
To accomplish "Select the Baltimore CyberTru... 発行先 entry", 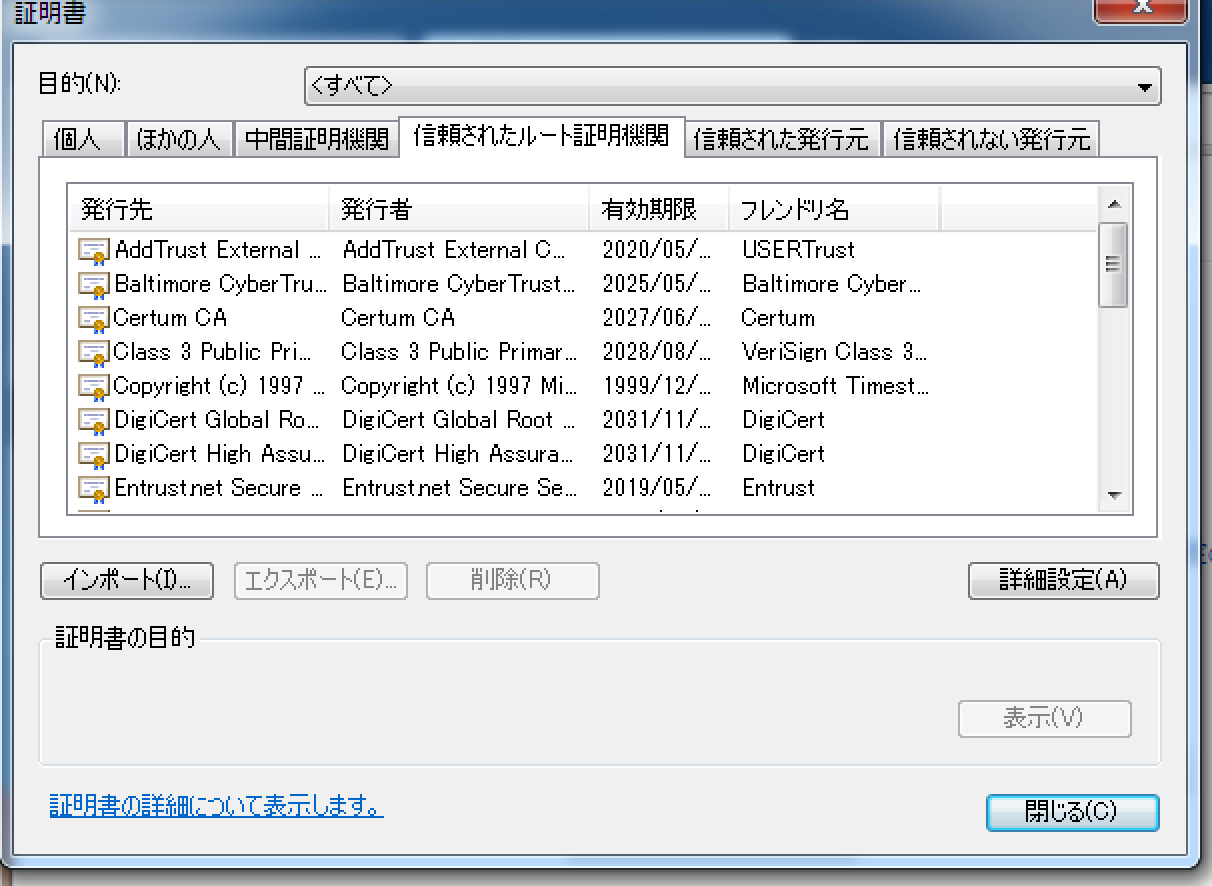I will [221, 284].
